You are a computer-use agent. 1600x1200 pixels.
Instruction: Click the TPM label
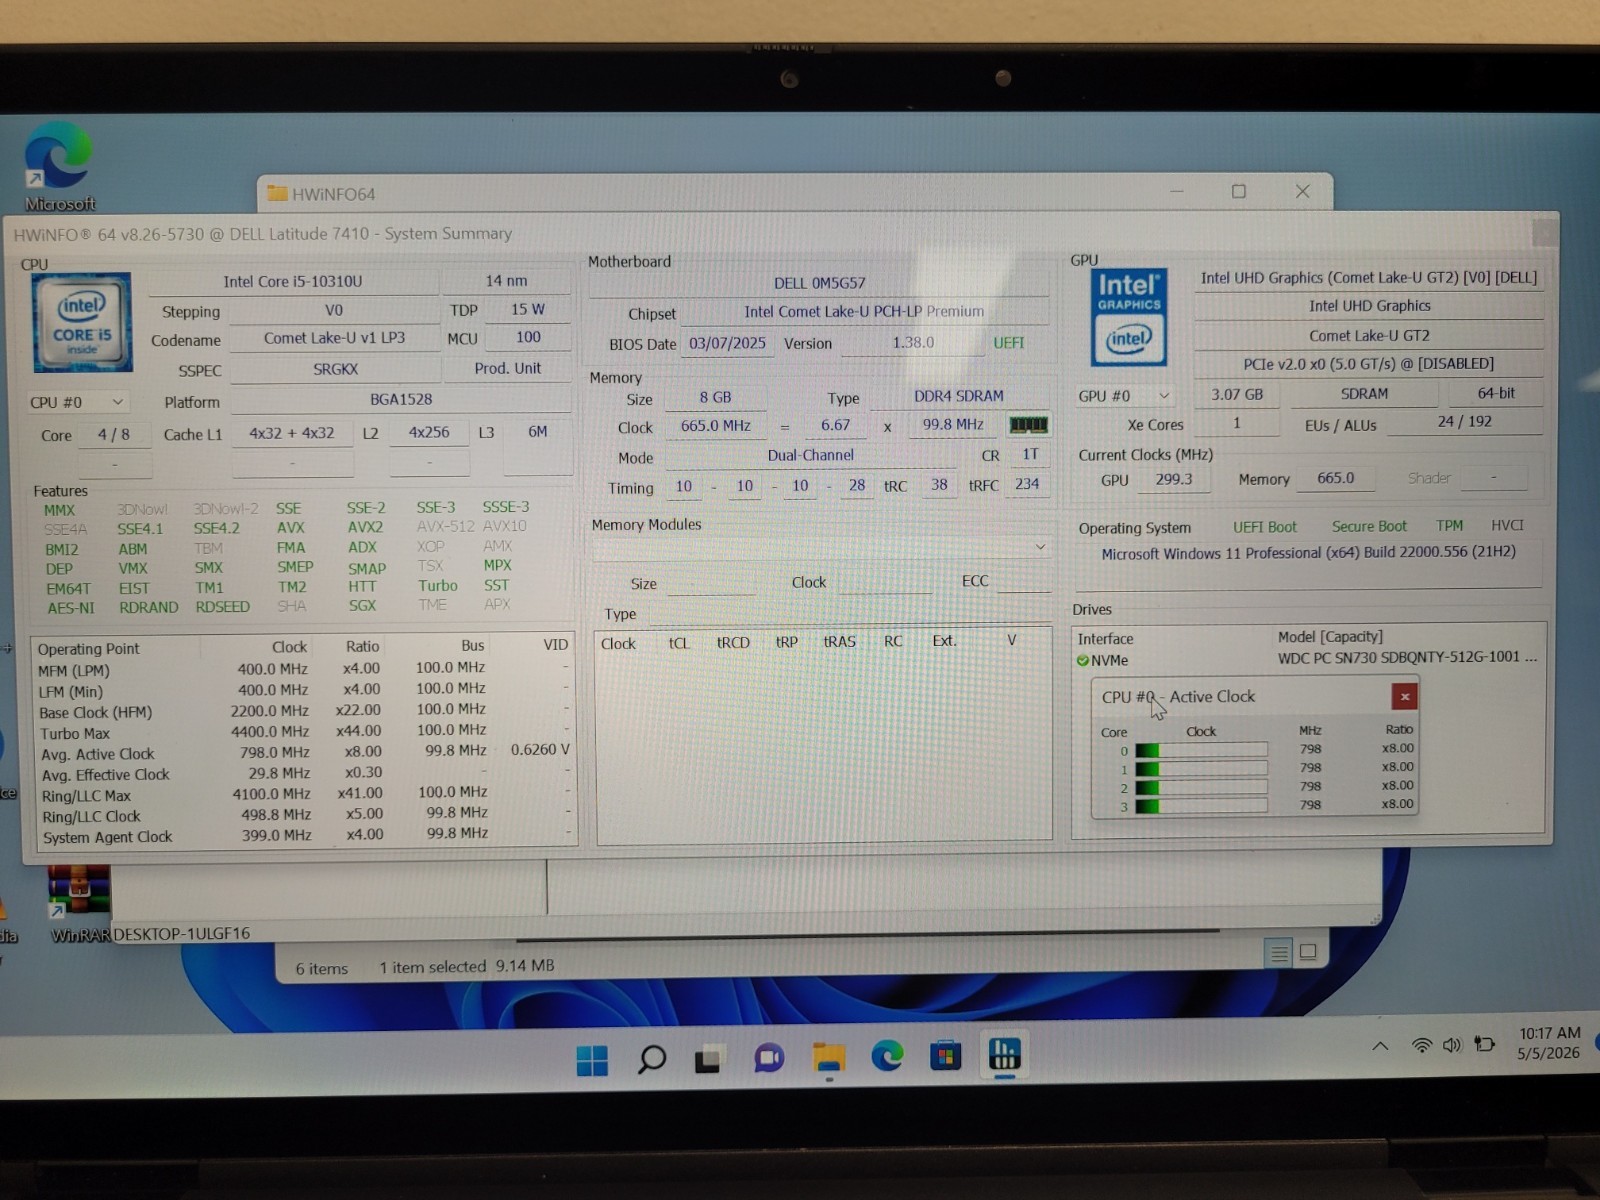click(x=1449, y=525)
